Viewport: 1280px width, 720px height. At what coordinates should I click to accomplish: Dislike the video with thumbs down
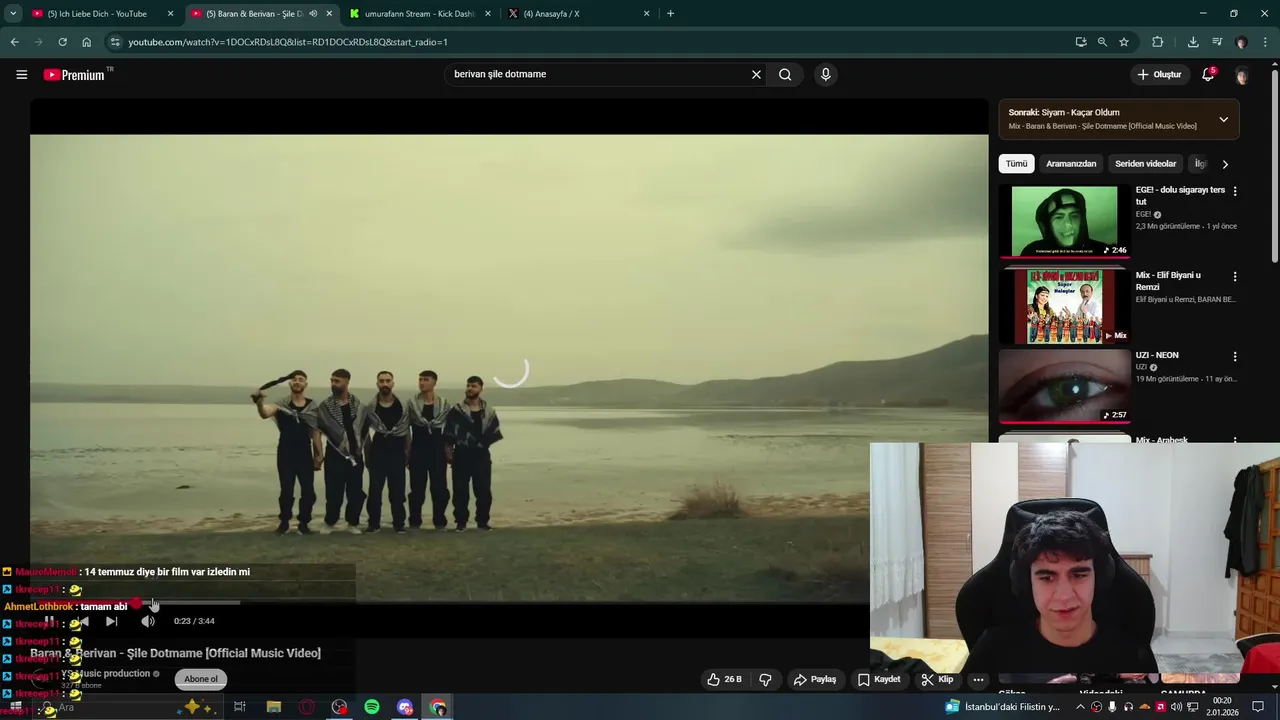[x=766, y=679]
